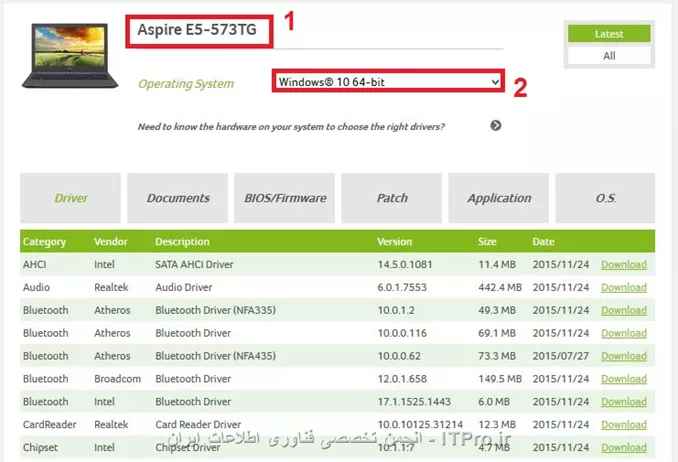Click the CardReader category cell
678x462 pixels.
49,424
